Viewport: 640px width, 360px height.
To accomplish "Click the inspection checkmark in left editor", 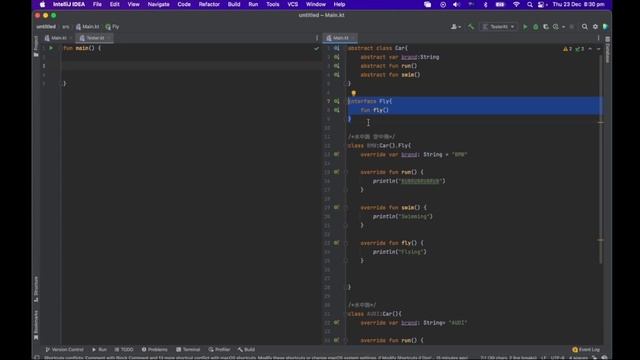I will click(316, 48).
